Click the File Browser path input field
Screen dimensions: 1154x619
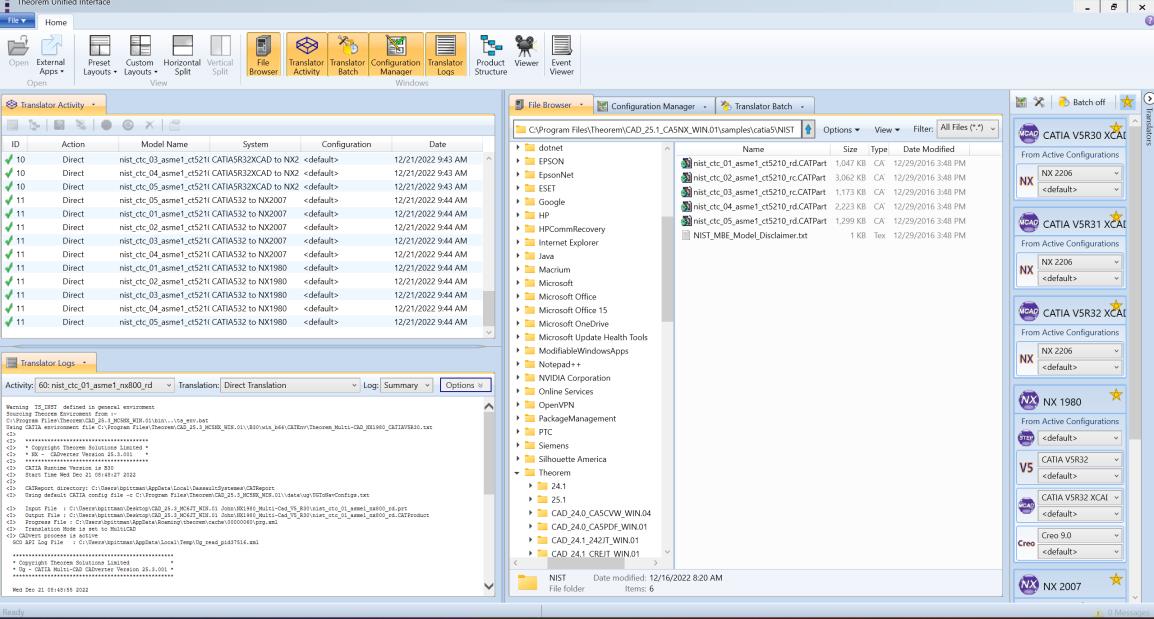657,130
